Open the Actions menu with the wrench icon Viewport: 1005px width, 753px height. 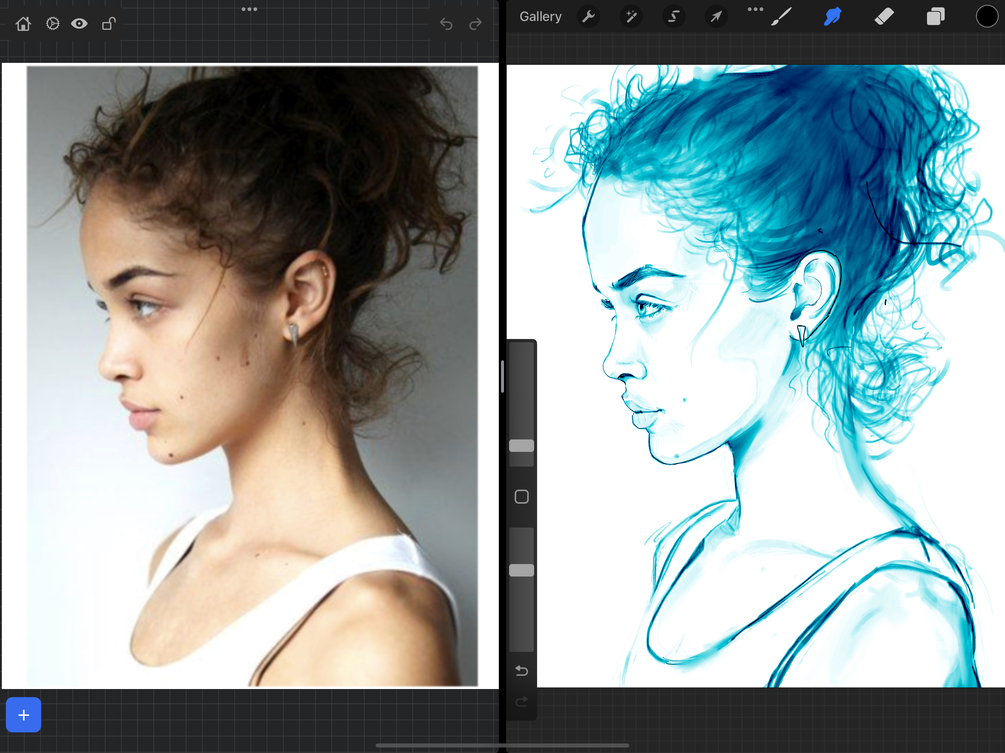click(x=589, y=16)
